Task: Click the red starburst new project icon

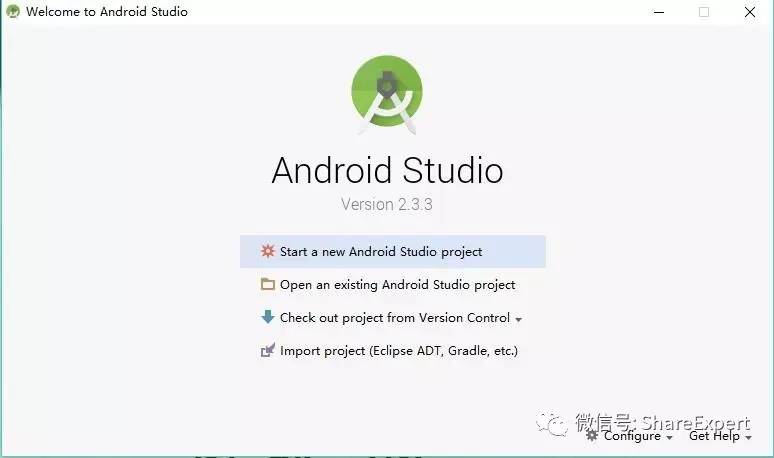Action: click(x=268, y=251)
